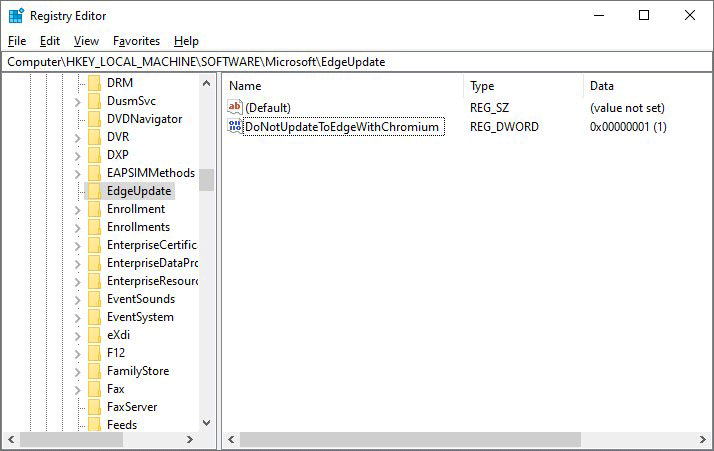Click the FaxServer folder icon
Image resolution: width=714 pixels, height=451 pixels.
click(x=94, y=407)
